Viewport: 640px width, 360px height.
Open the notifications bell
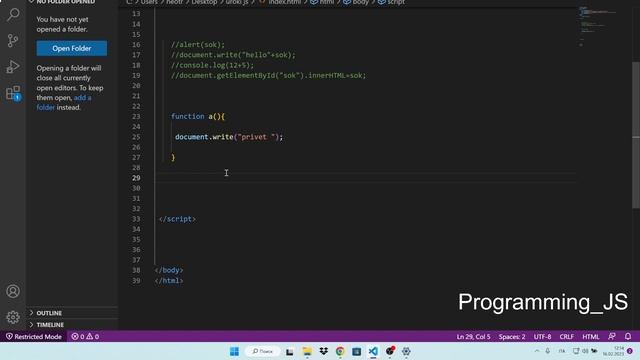tap(628, 337)
